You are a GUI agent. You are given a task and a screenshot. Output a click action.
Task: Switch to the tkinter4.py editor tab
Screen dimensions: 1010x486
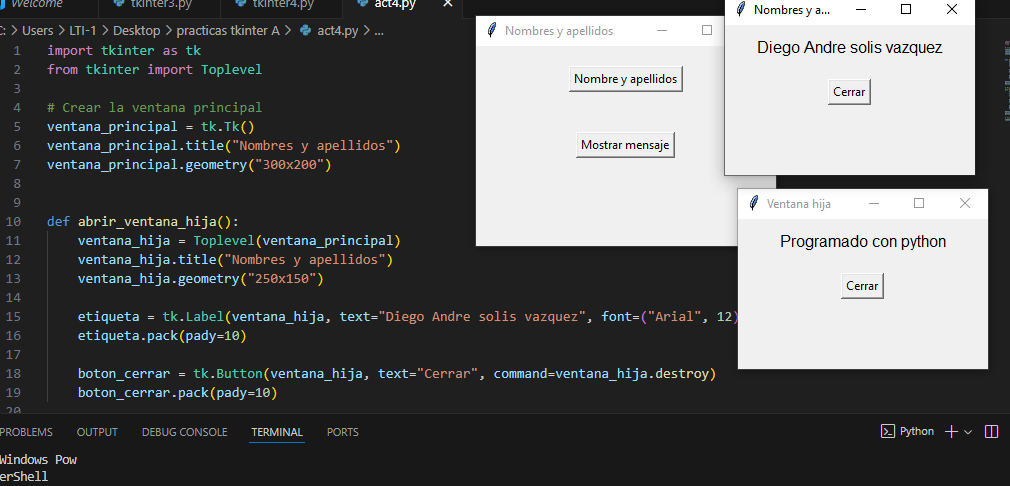(278, 4)
